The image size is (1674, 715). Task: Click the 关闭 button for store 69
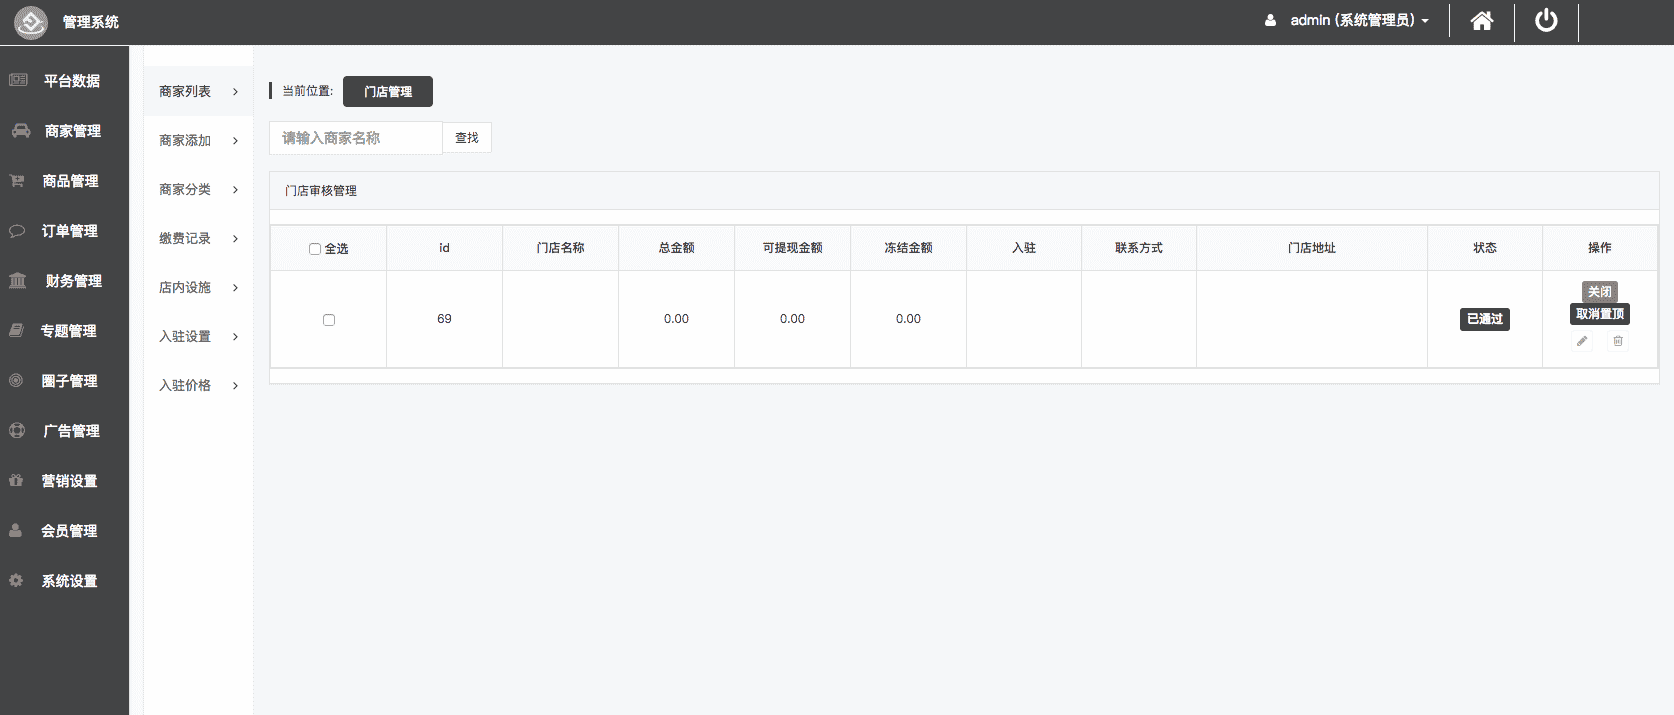pos(1600,292)
